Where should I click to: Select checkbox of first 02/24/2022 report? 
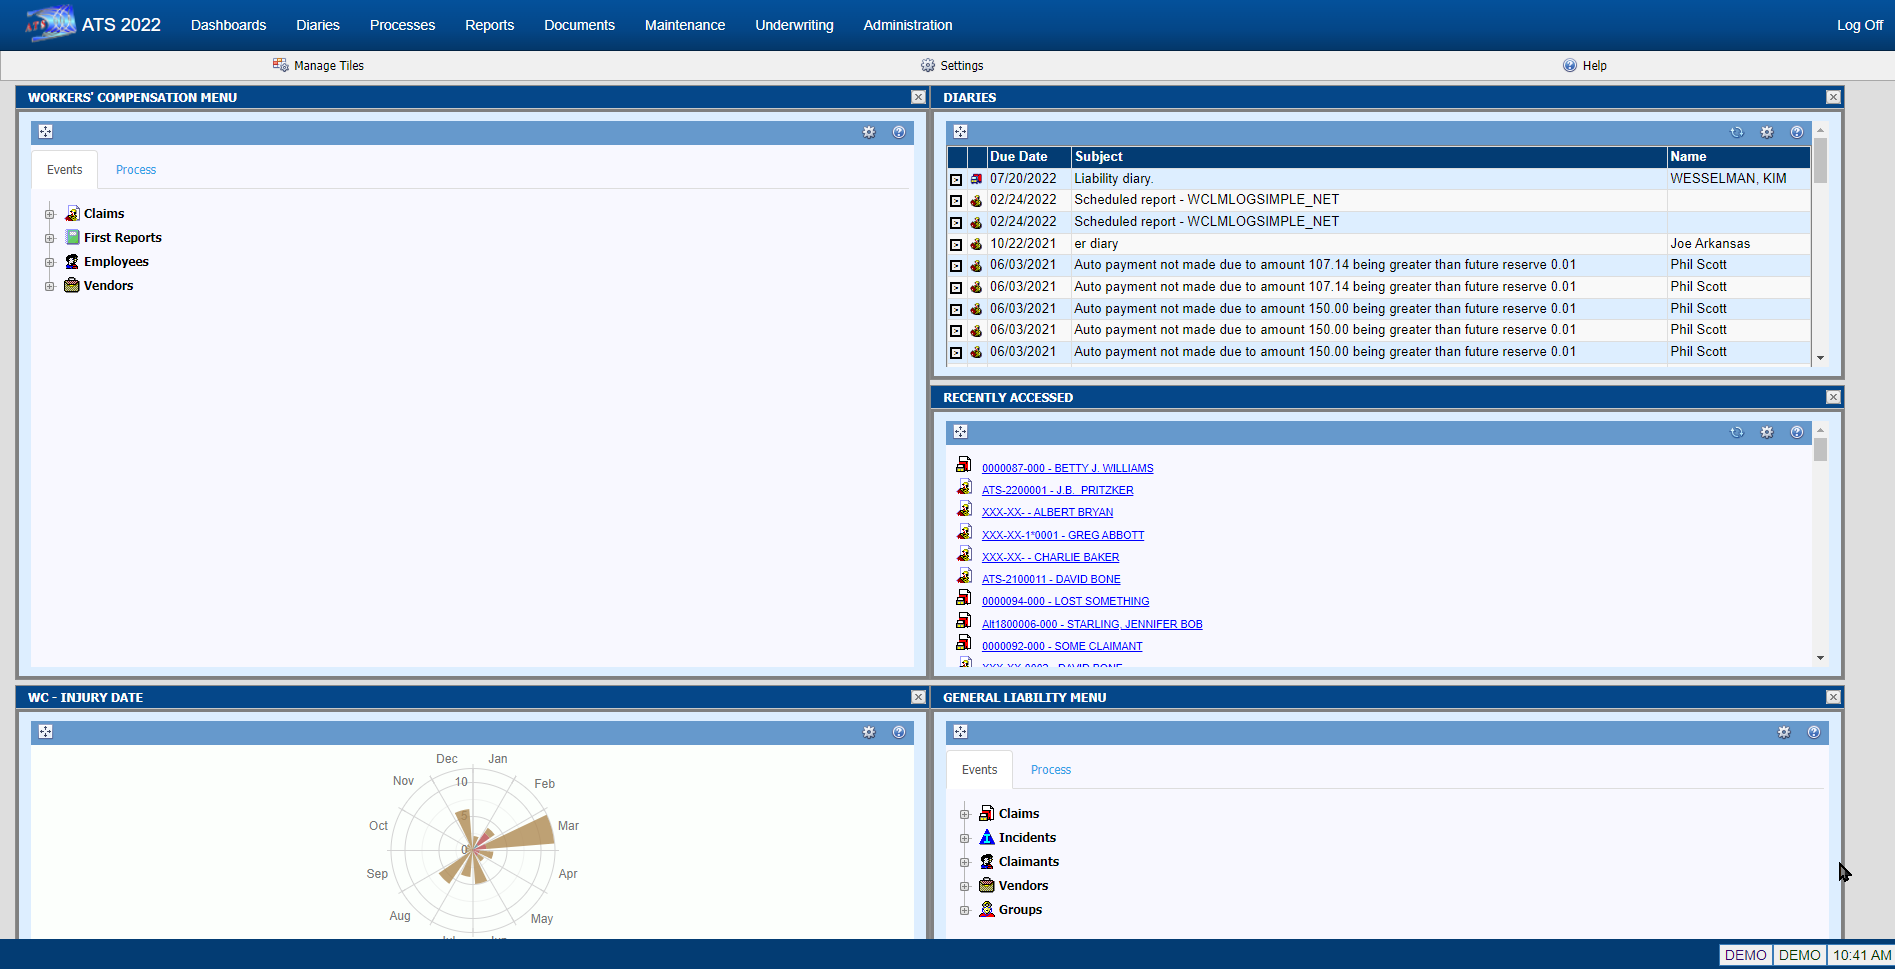pos(956,201)
